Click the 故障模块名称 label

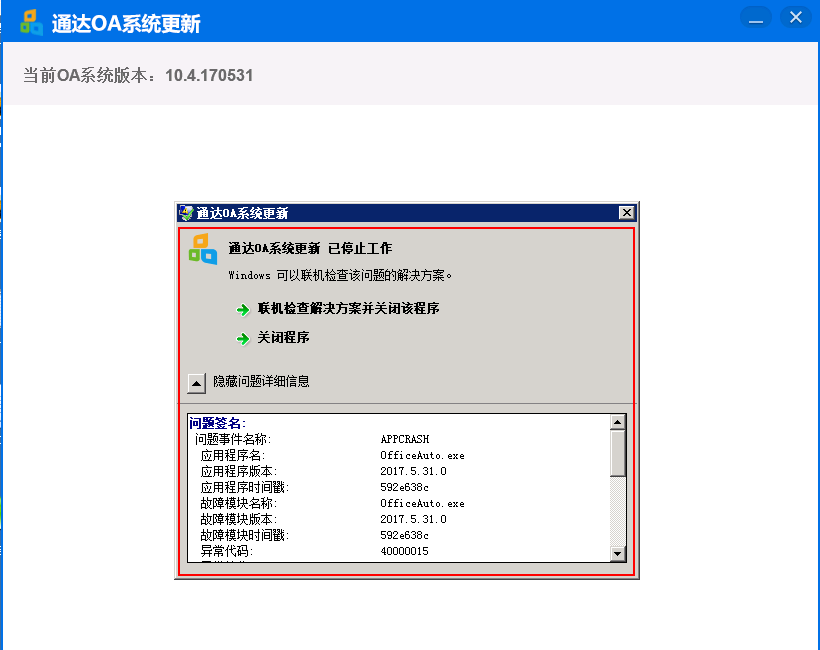(x=239, y=504)
